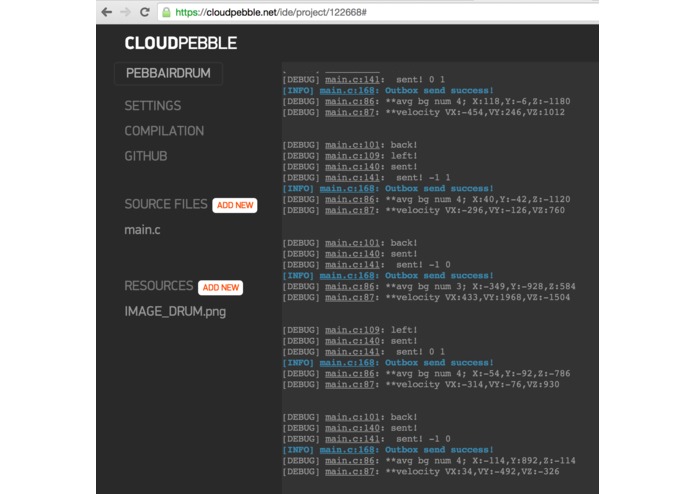Click log text 'VX:34,VY:-492,VZ:-326'
This screenshot has width=695, height=494.
(x=502, y=472)
